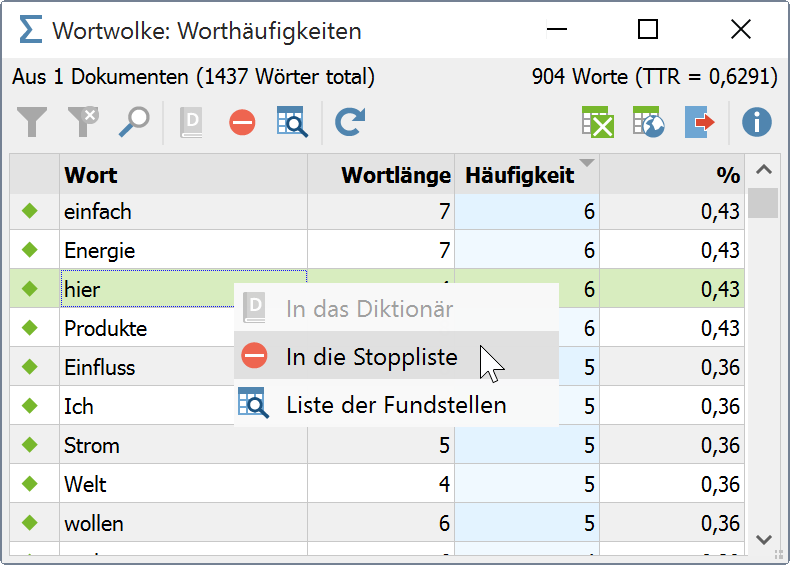
Task: Click the Sigma window icon in title bar
Action: click(x=30, y=29)
